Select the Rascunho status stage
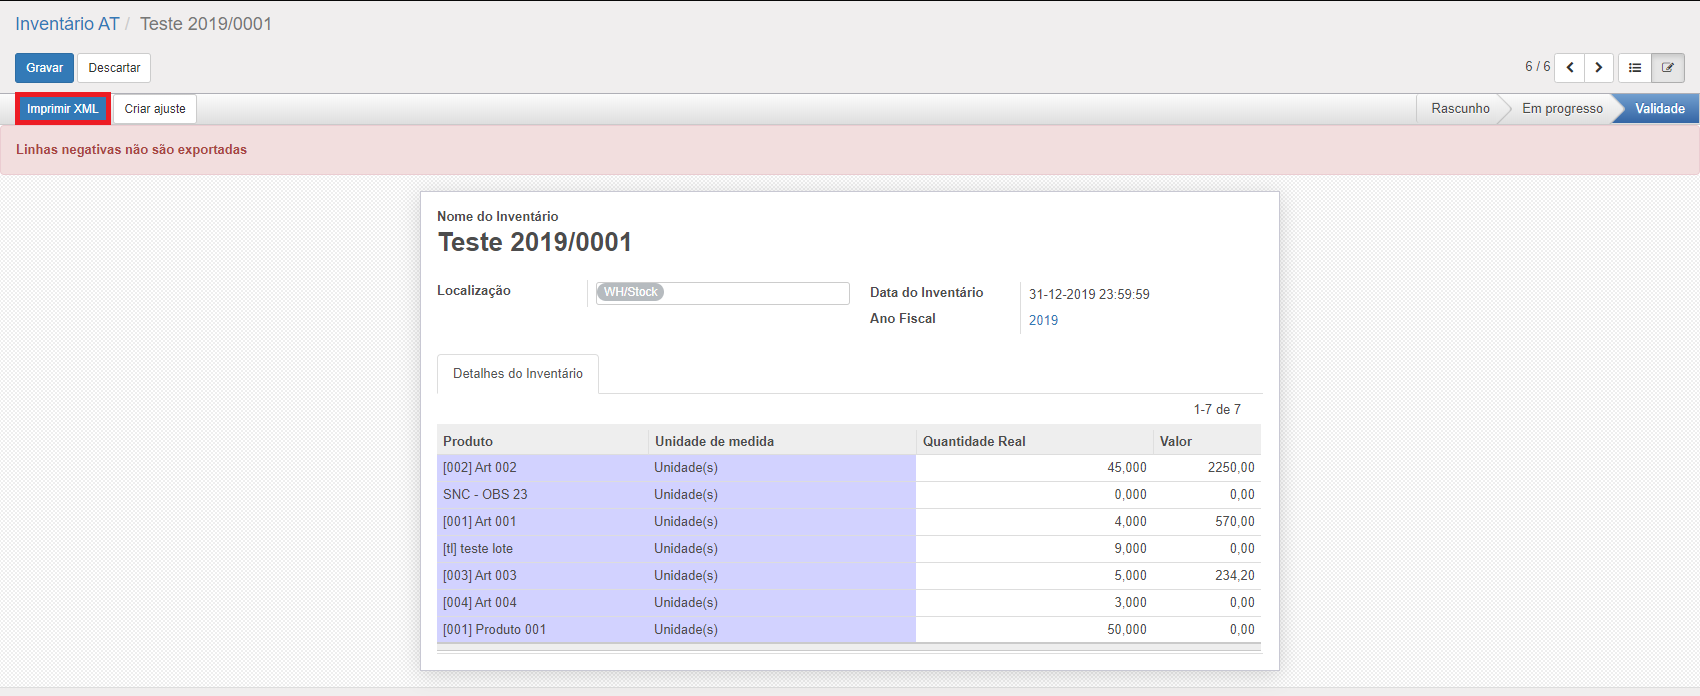1700x696 pixels. point(1459,109)
